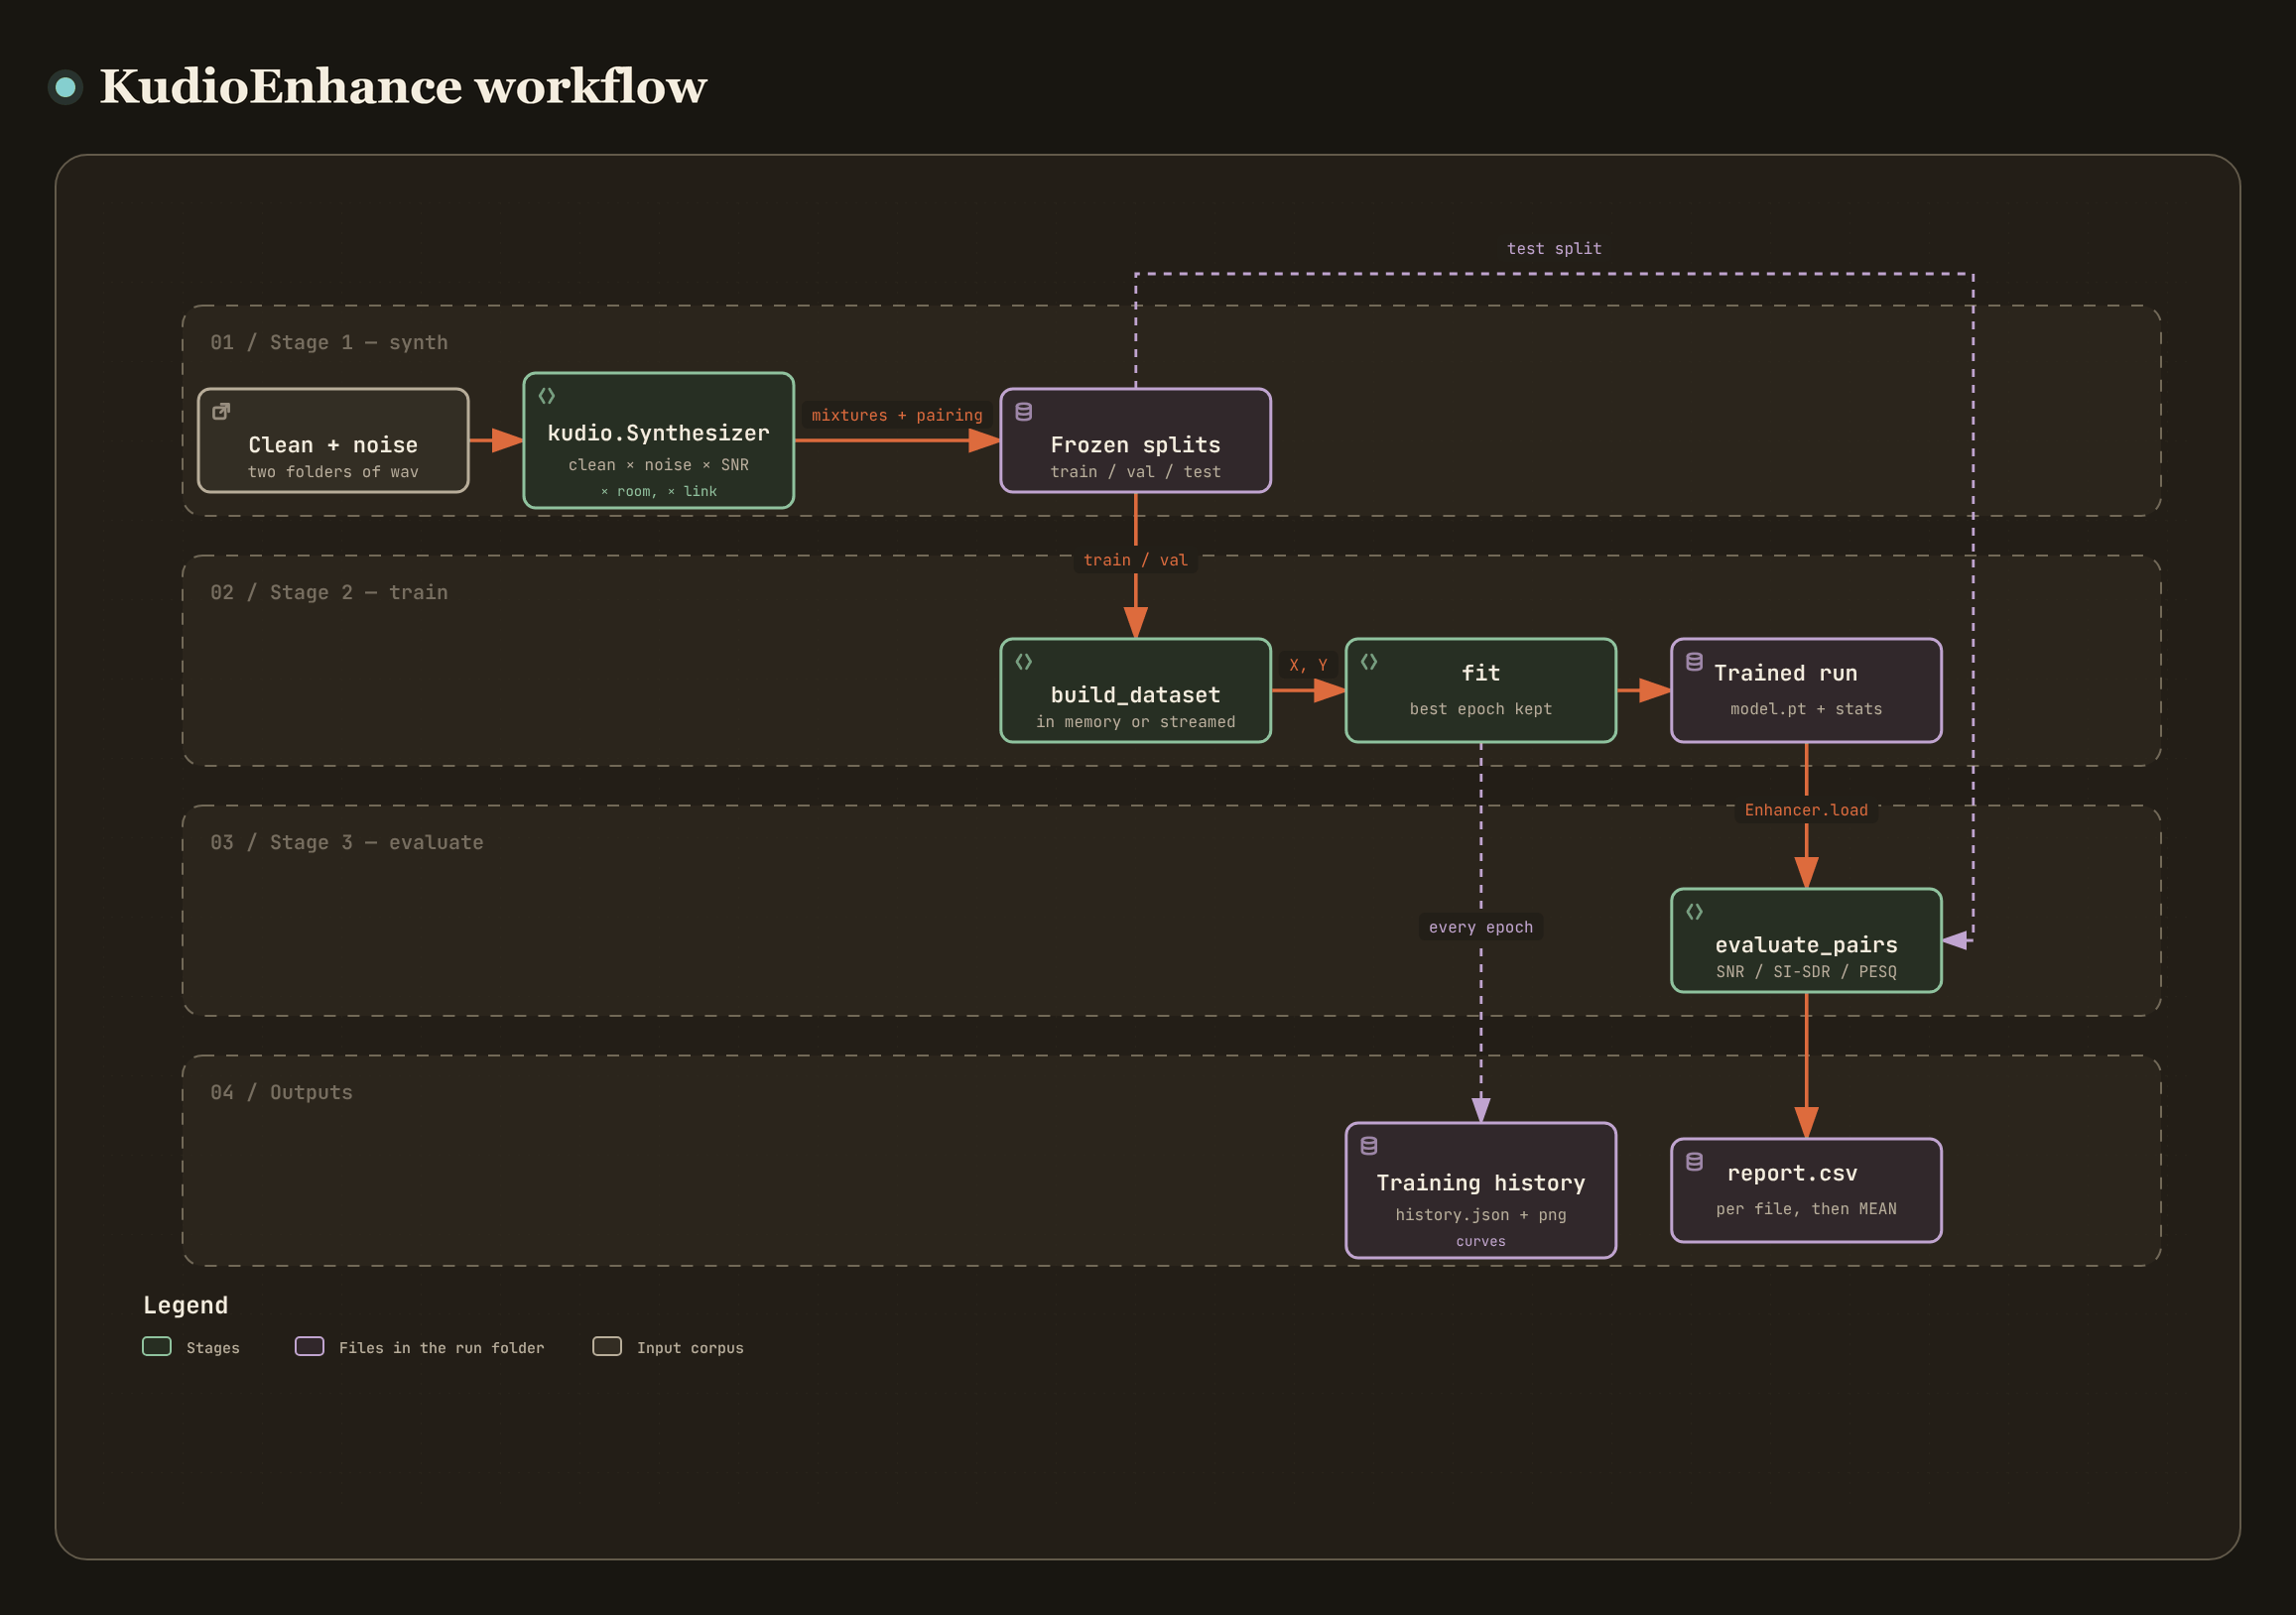The width and height of the screenshot is (2296, 1615).
Task: Click the Legend heading
Action: pyautogui.click(x=185, y=1305)
